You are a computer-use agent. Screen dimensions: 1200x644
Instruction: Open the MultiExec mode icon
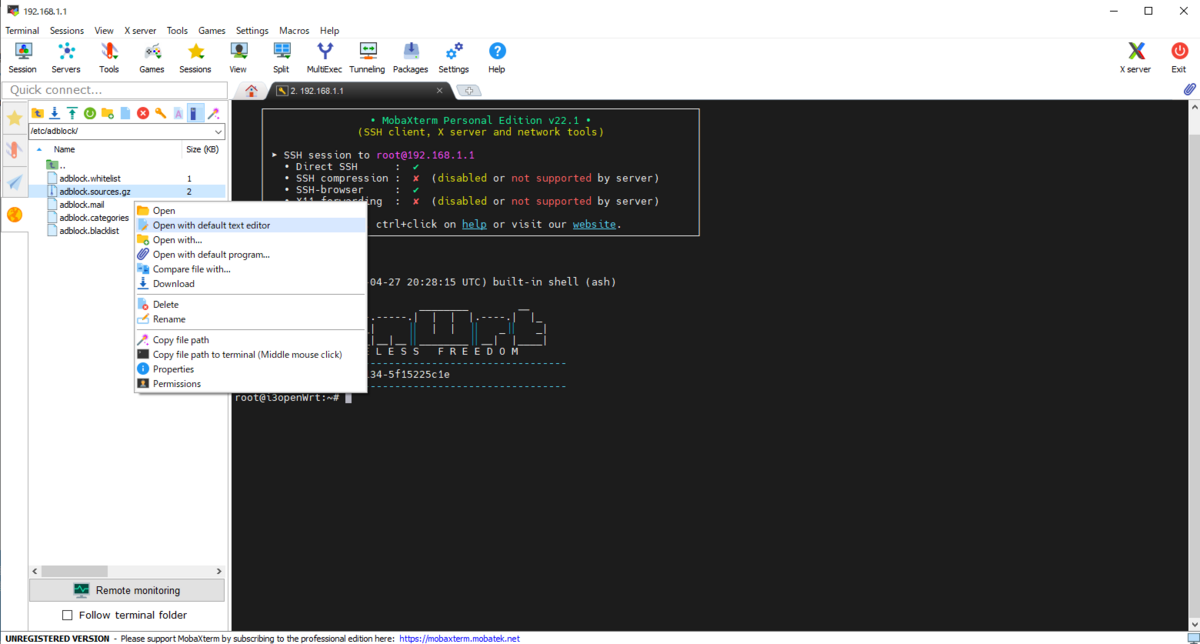coord(324,58)
